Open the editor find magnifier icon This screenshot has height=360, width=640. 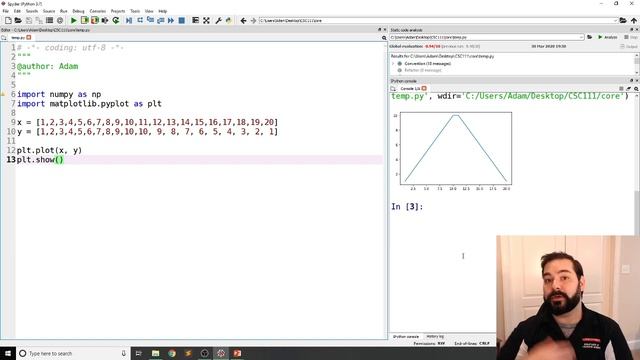[x=384, y=38]
